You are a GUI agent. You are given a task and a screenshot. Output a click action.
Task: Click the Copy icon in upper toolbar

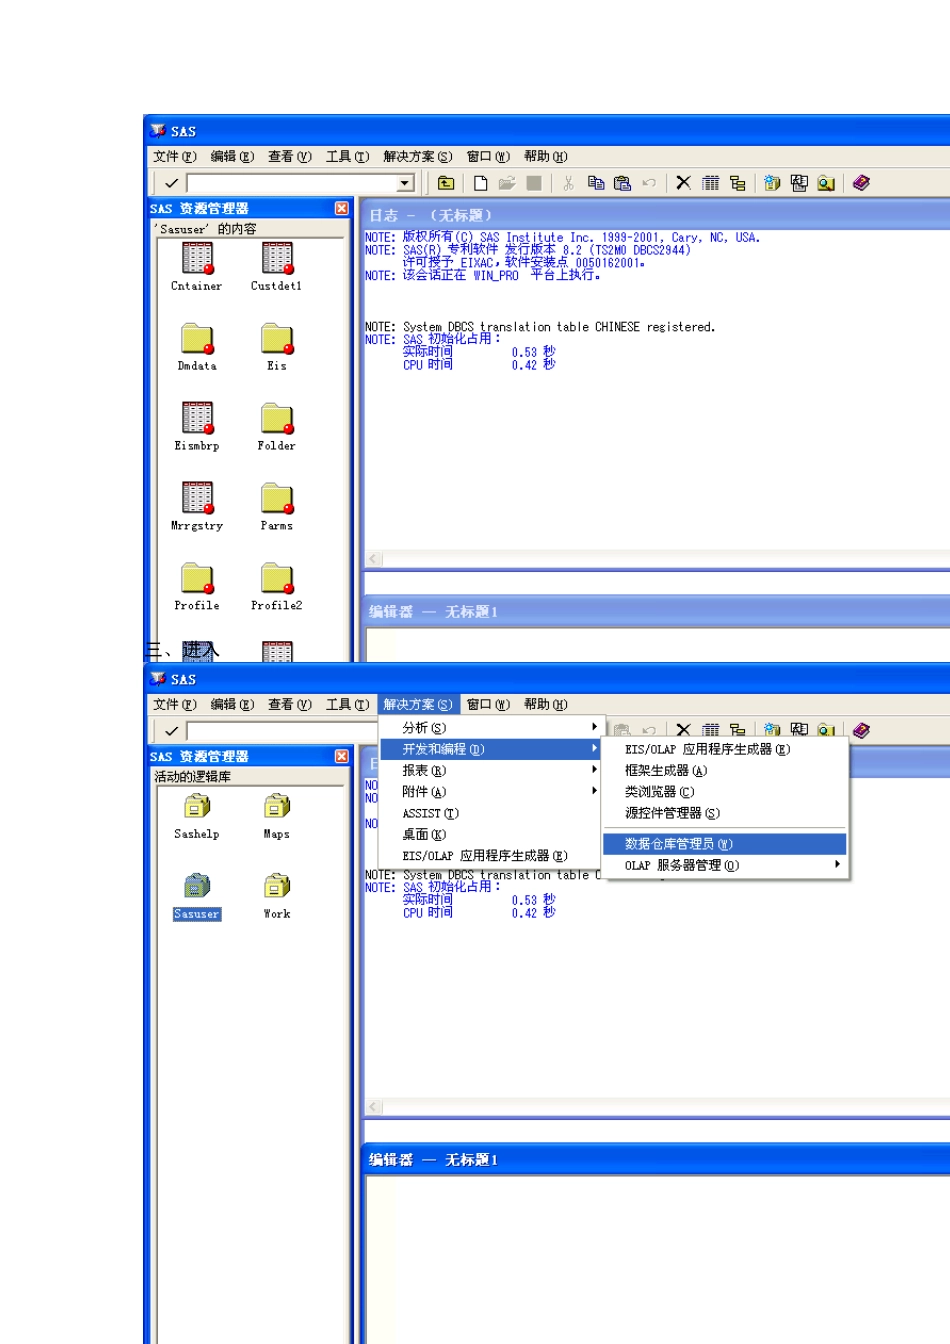click(x=596, y=183)
